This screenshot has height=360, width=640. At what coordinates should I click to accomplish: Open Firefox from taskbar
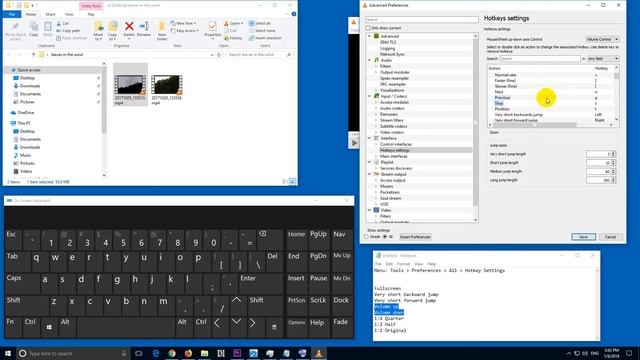(x=188, y=353)
